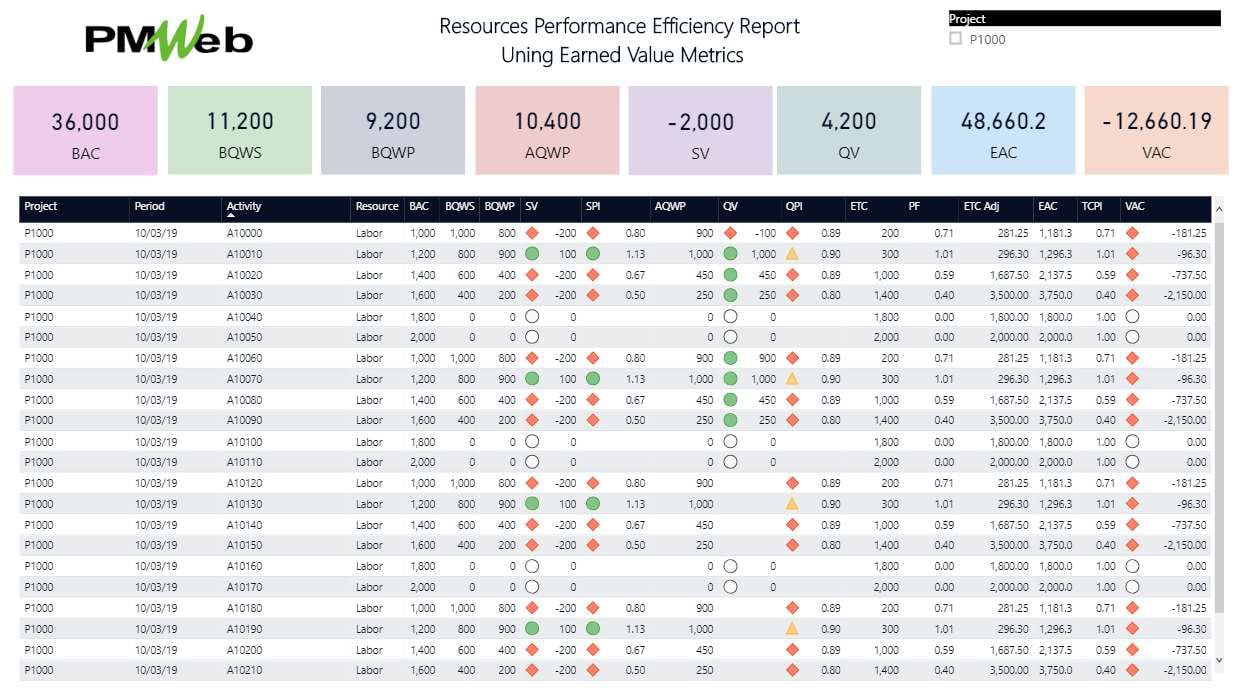Select the QV card showing 4,200
This screenshot has width=1248, height=696.
(849, 130)
